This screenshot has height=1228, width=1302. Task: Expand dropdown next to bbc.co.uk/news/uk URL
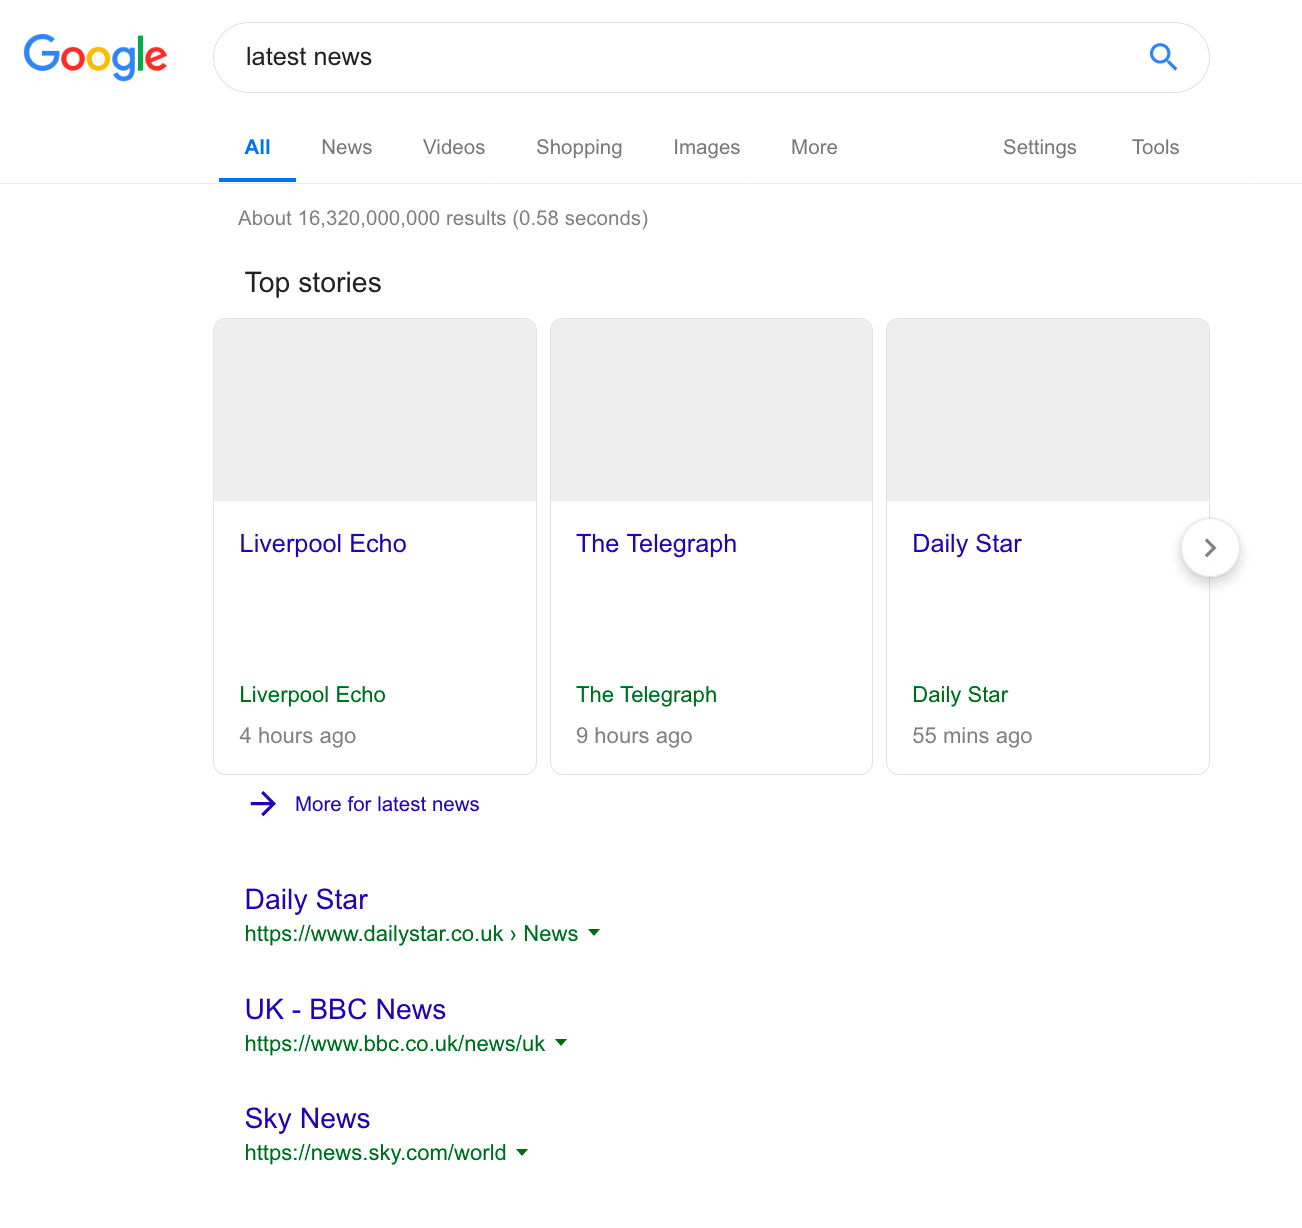click(561, 1042)
